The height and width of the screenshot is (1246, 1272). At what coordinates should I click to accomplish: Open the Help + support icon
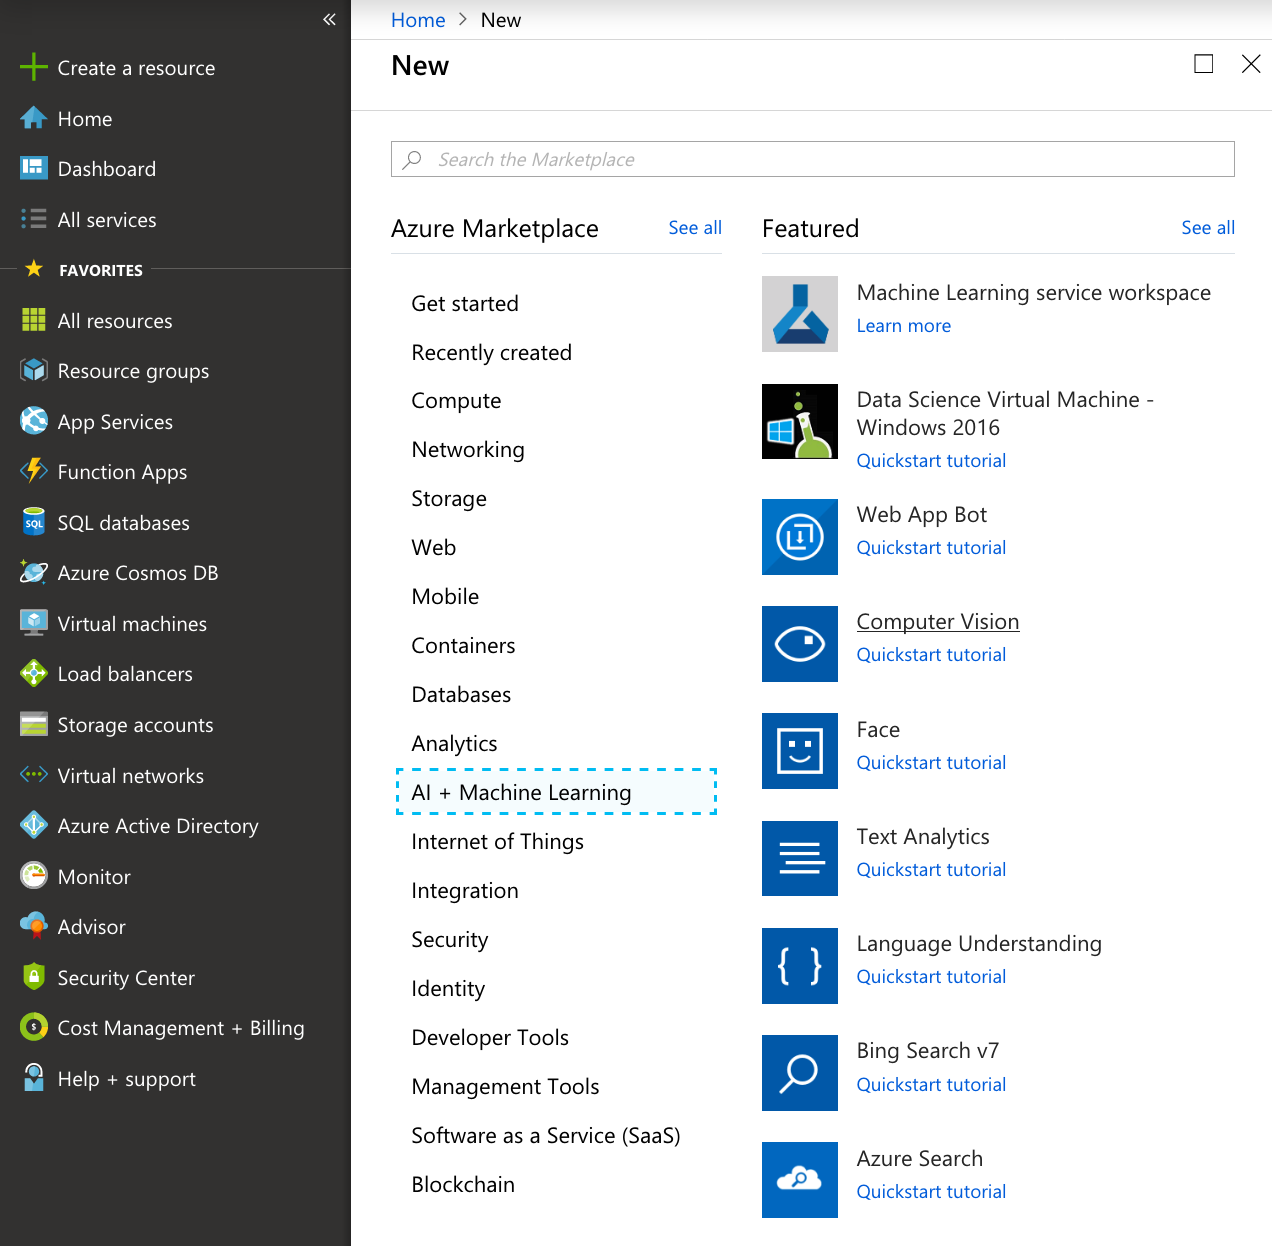[x=34, y=1078]
